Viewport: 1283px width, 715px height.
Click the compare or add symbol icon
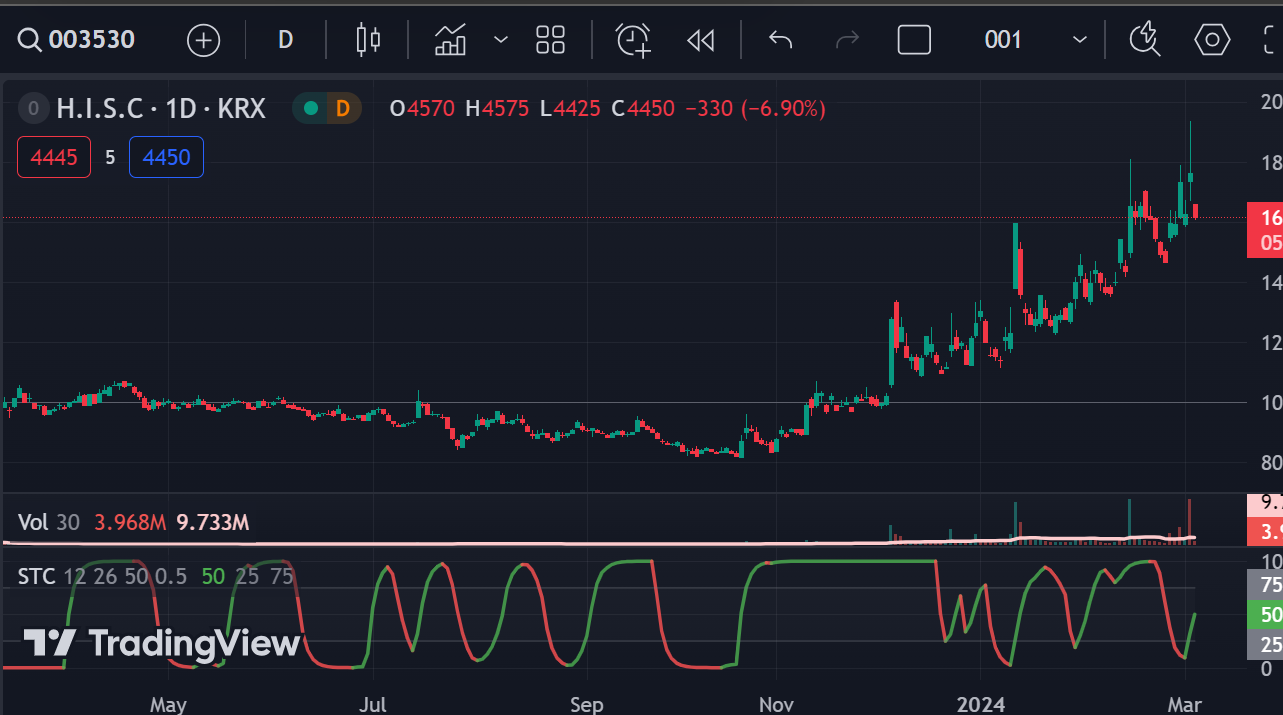tap(204, 40)
